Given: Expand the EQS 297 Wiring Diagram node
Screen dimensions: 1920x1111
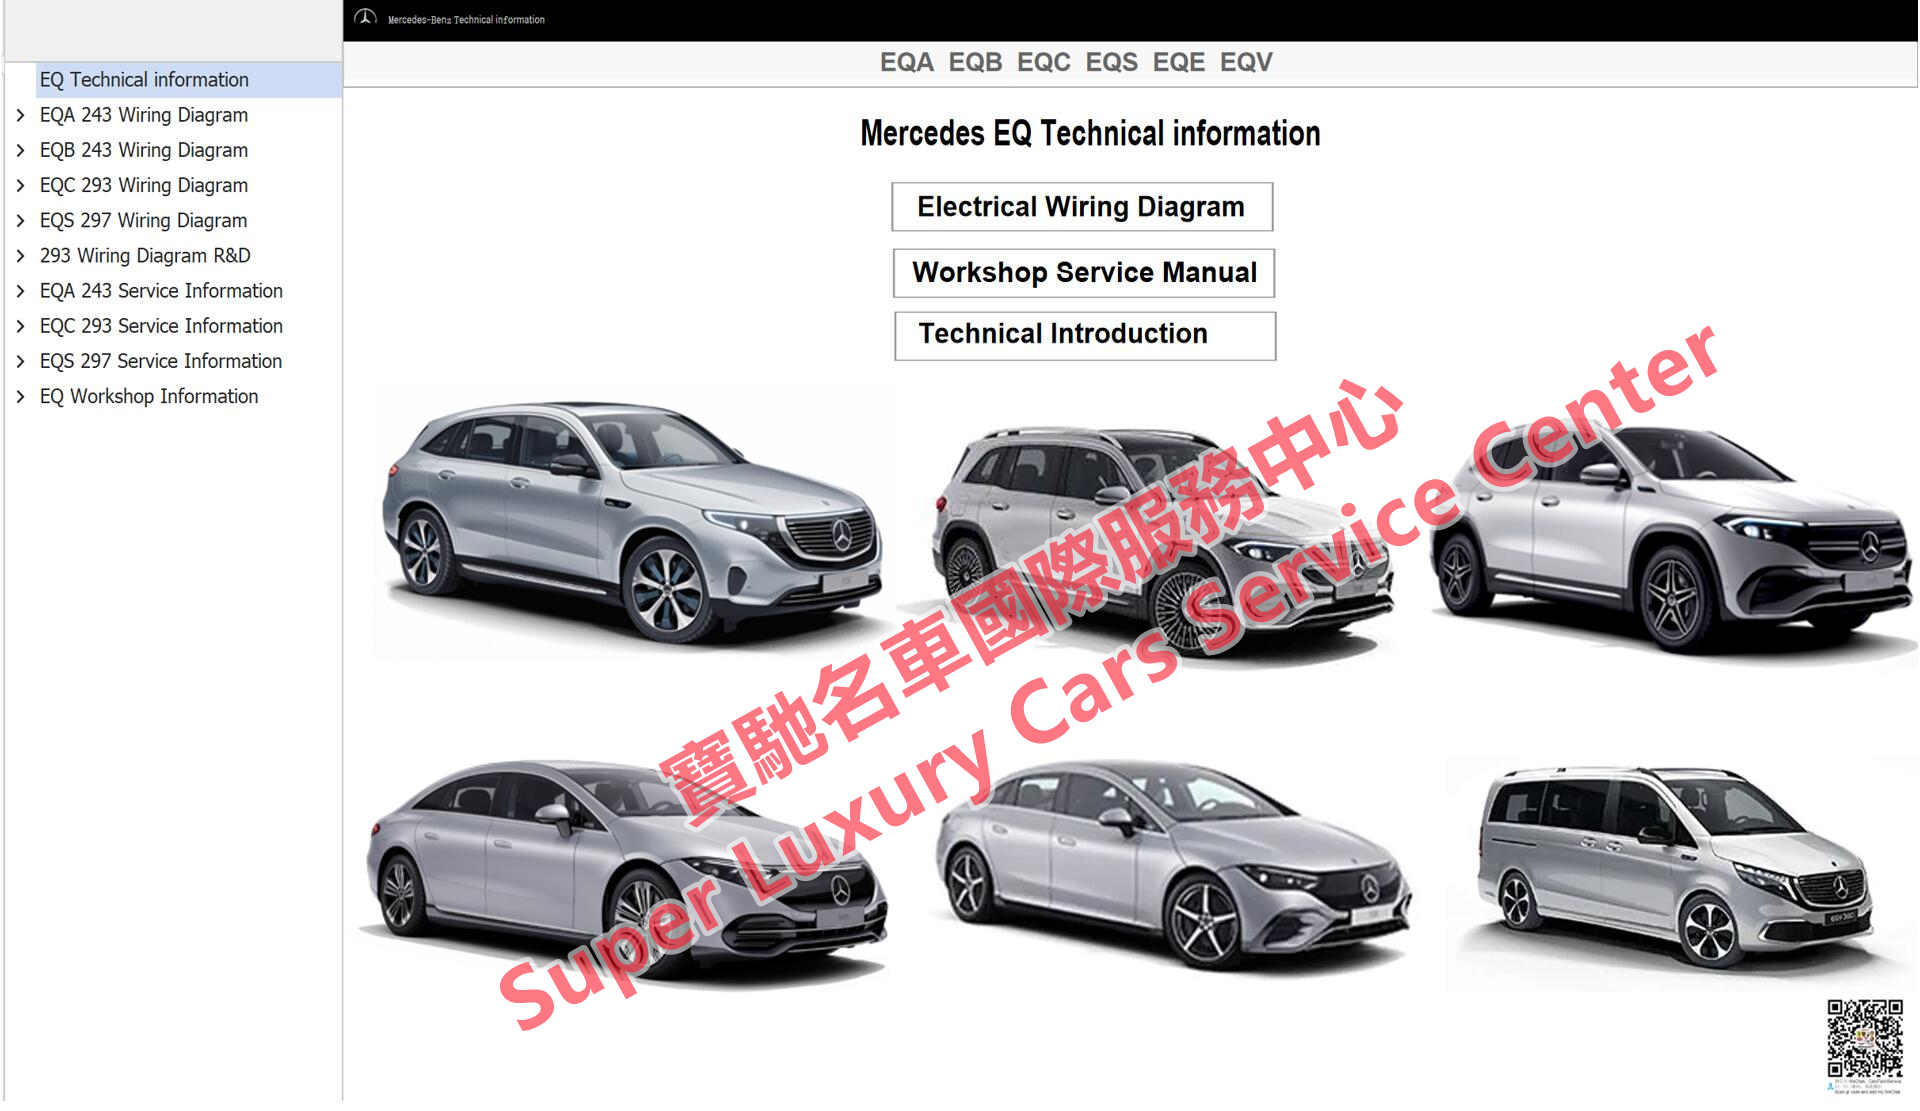Looking at the screenshot, I should (x=20, y=220).
